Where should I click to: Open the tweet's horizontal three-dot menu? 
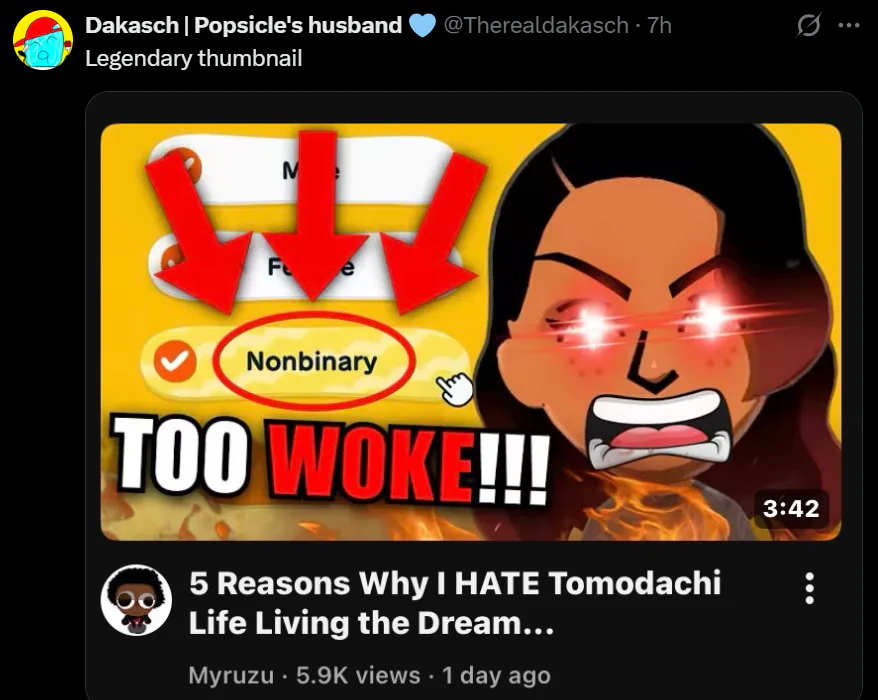pos(849,25)
